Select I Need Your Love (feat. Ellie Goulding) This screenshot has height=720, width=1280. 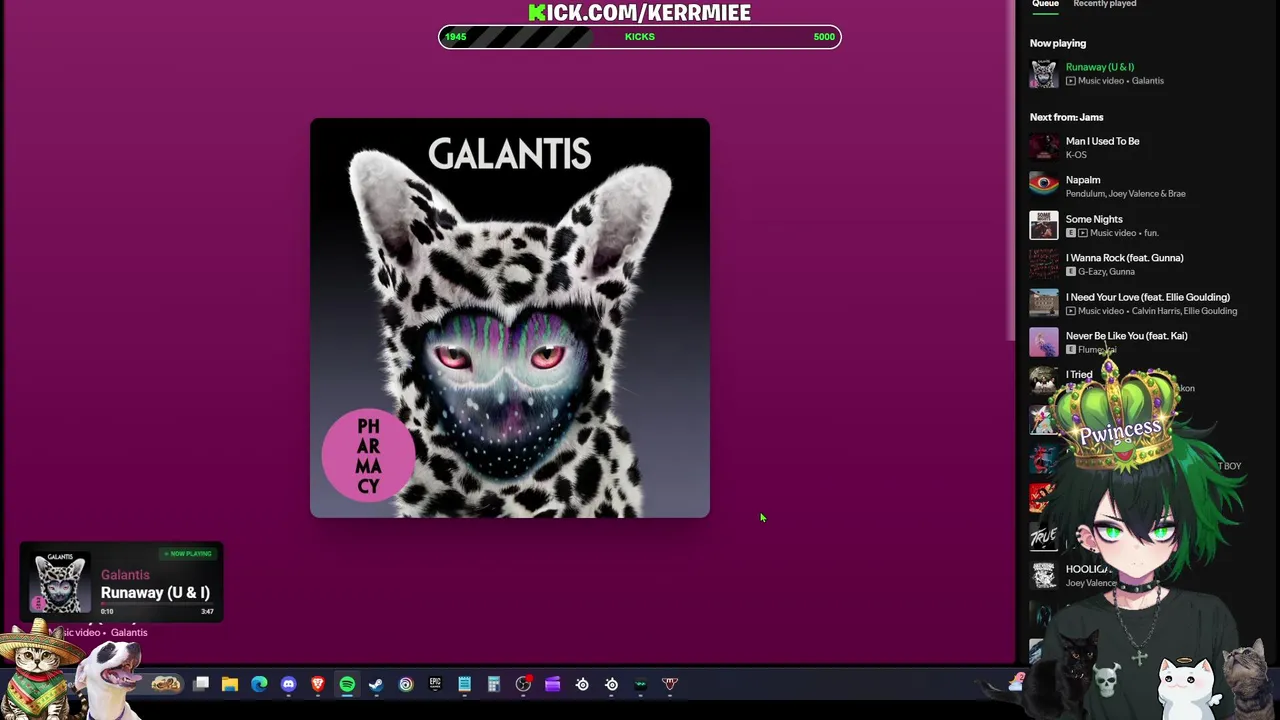pos(1147,297)
